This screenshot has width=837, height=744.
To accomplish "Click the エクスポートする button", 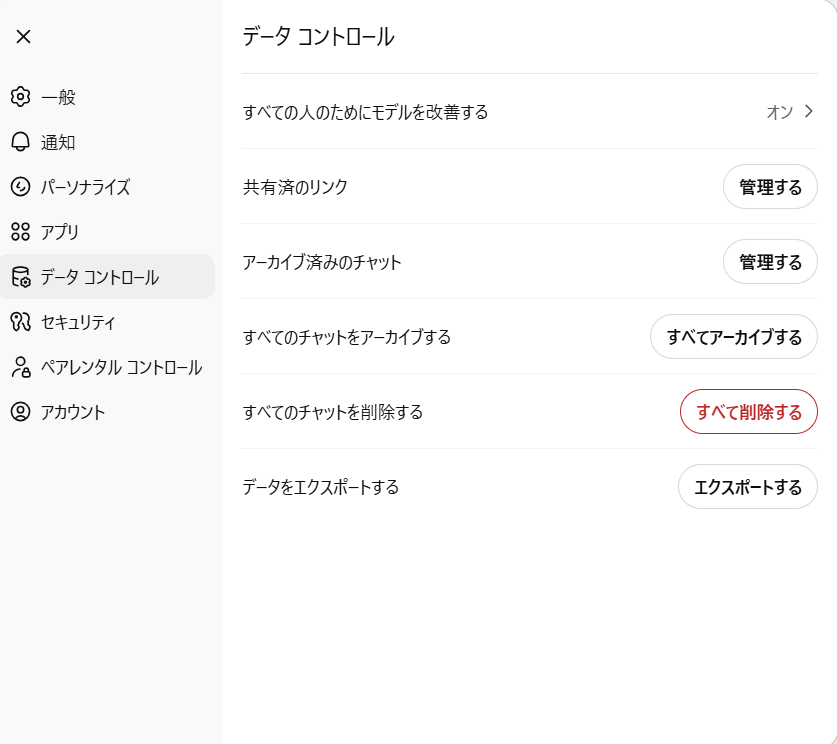I will point(748,487).
